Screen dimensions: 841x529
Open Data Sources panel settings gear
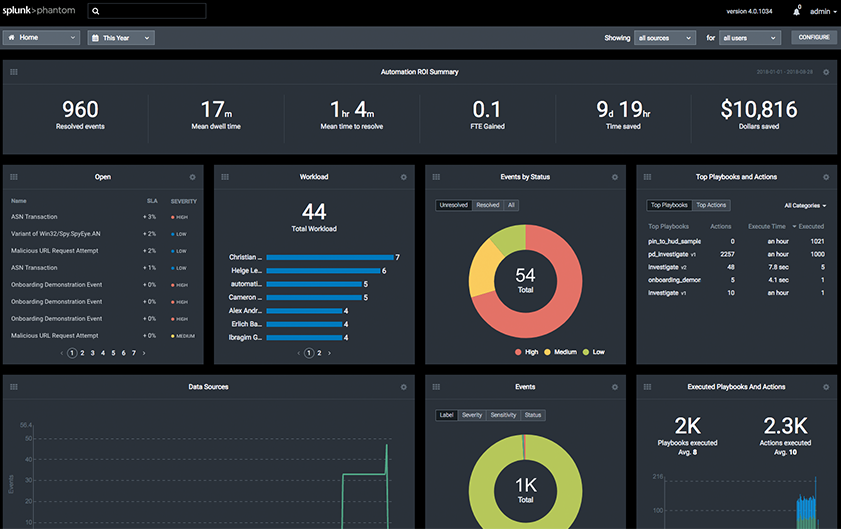tap(403, 387)
